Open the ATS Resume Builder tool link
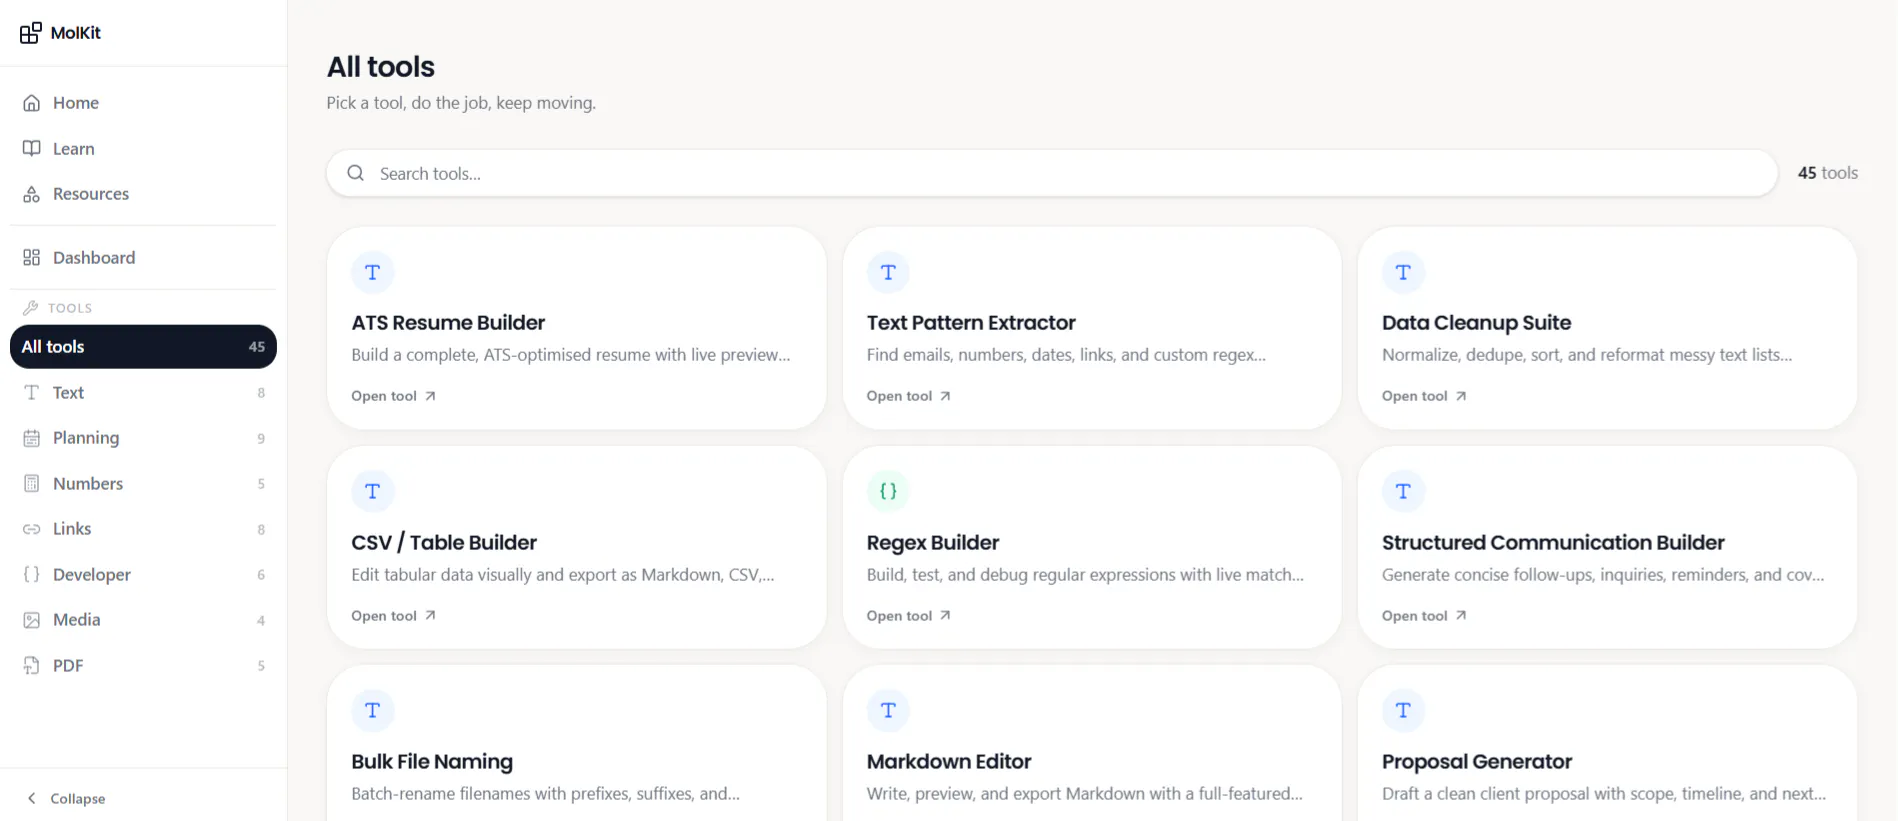This screenshot has width=1898, height=821. (x=393, y=396)
